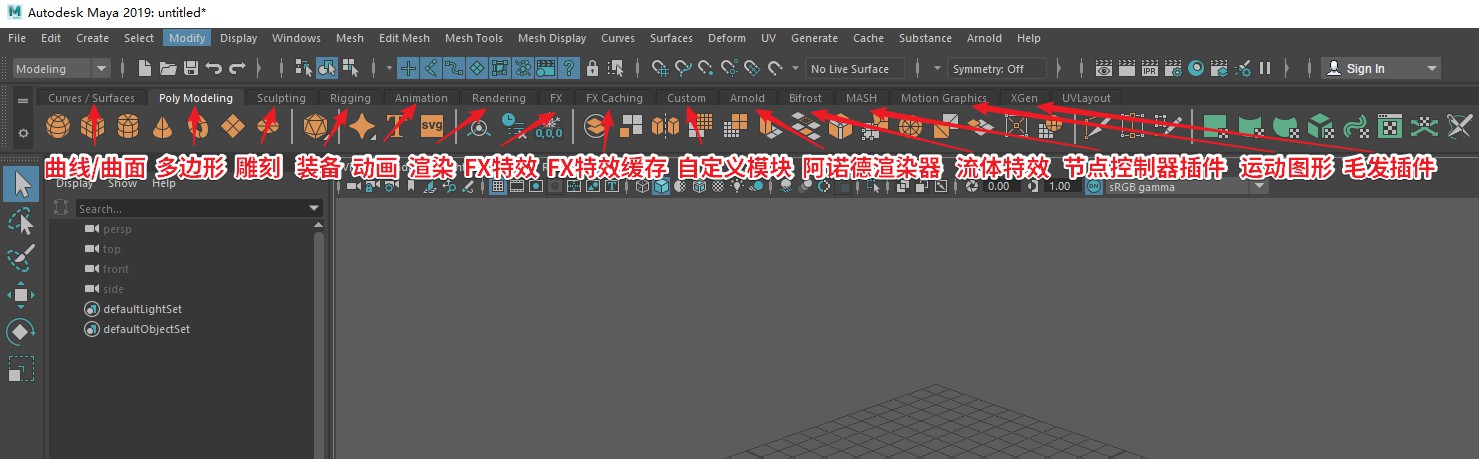Open the No Live Surface field
This screenshot has width=1479, height=459.
tap(855, 68)
